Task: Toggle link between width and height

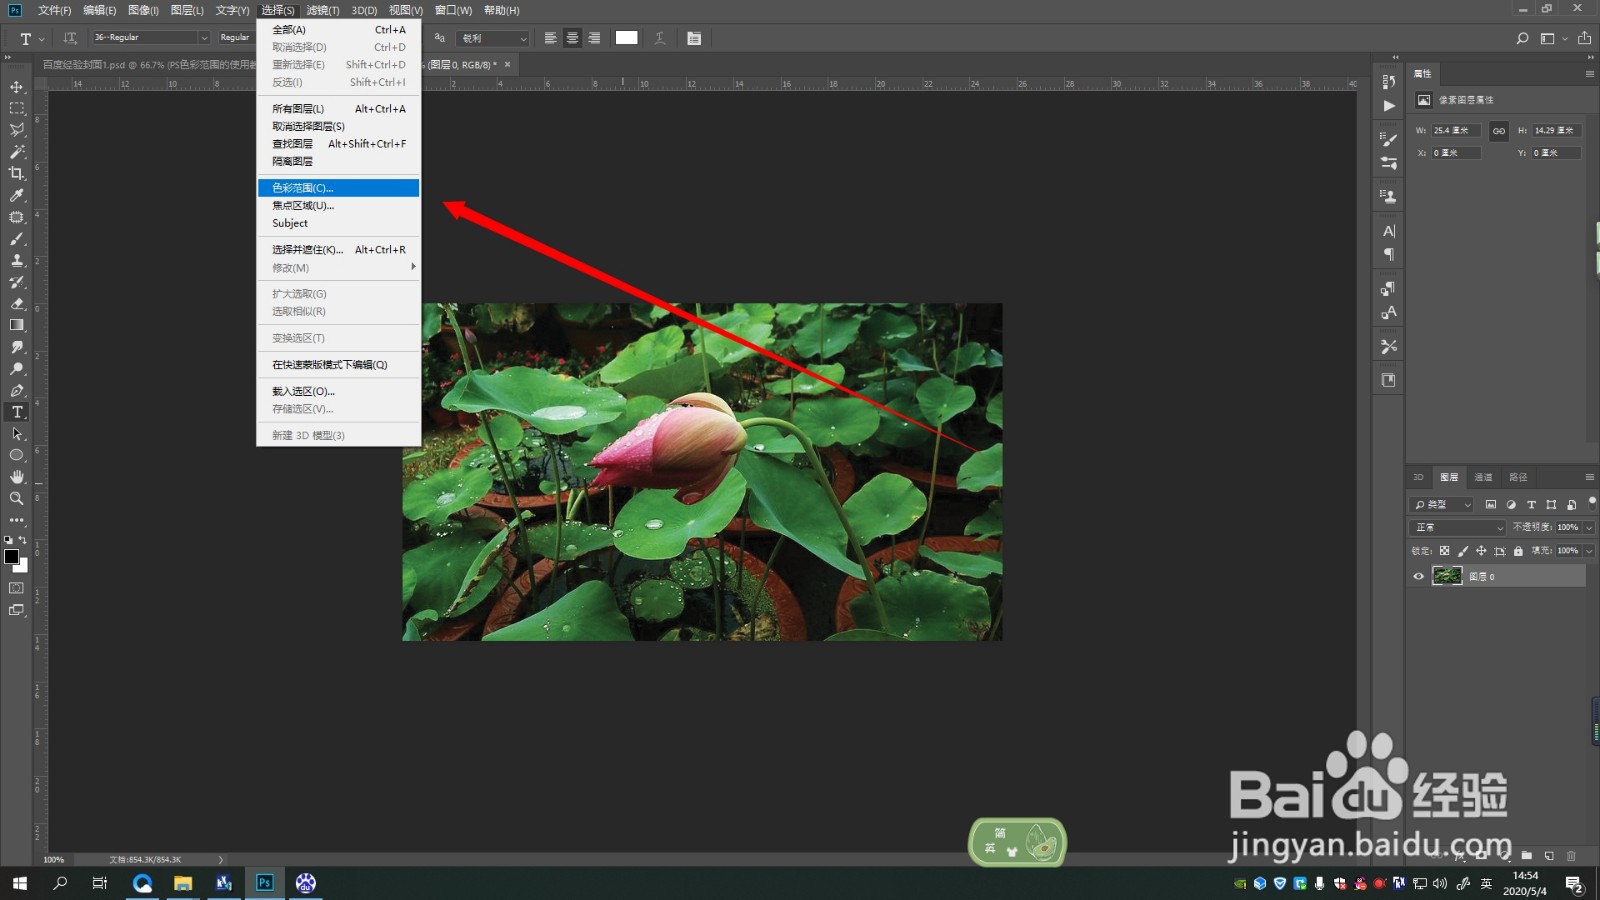Action: click(1498, 131)
